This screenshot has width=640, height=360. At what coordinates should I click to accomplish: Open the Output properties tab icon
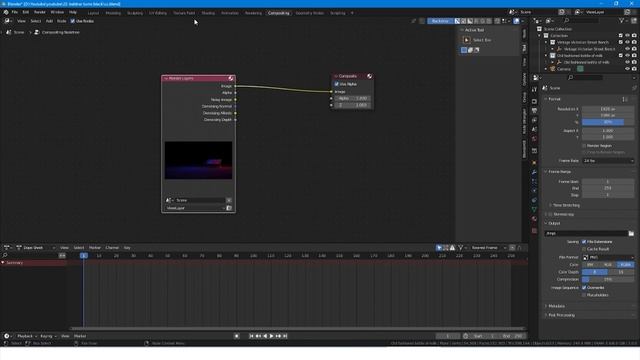(x=534, y=110)
